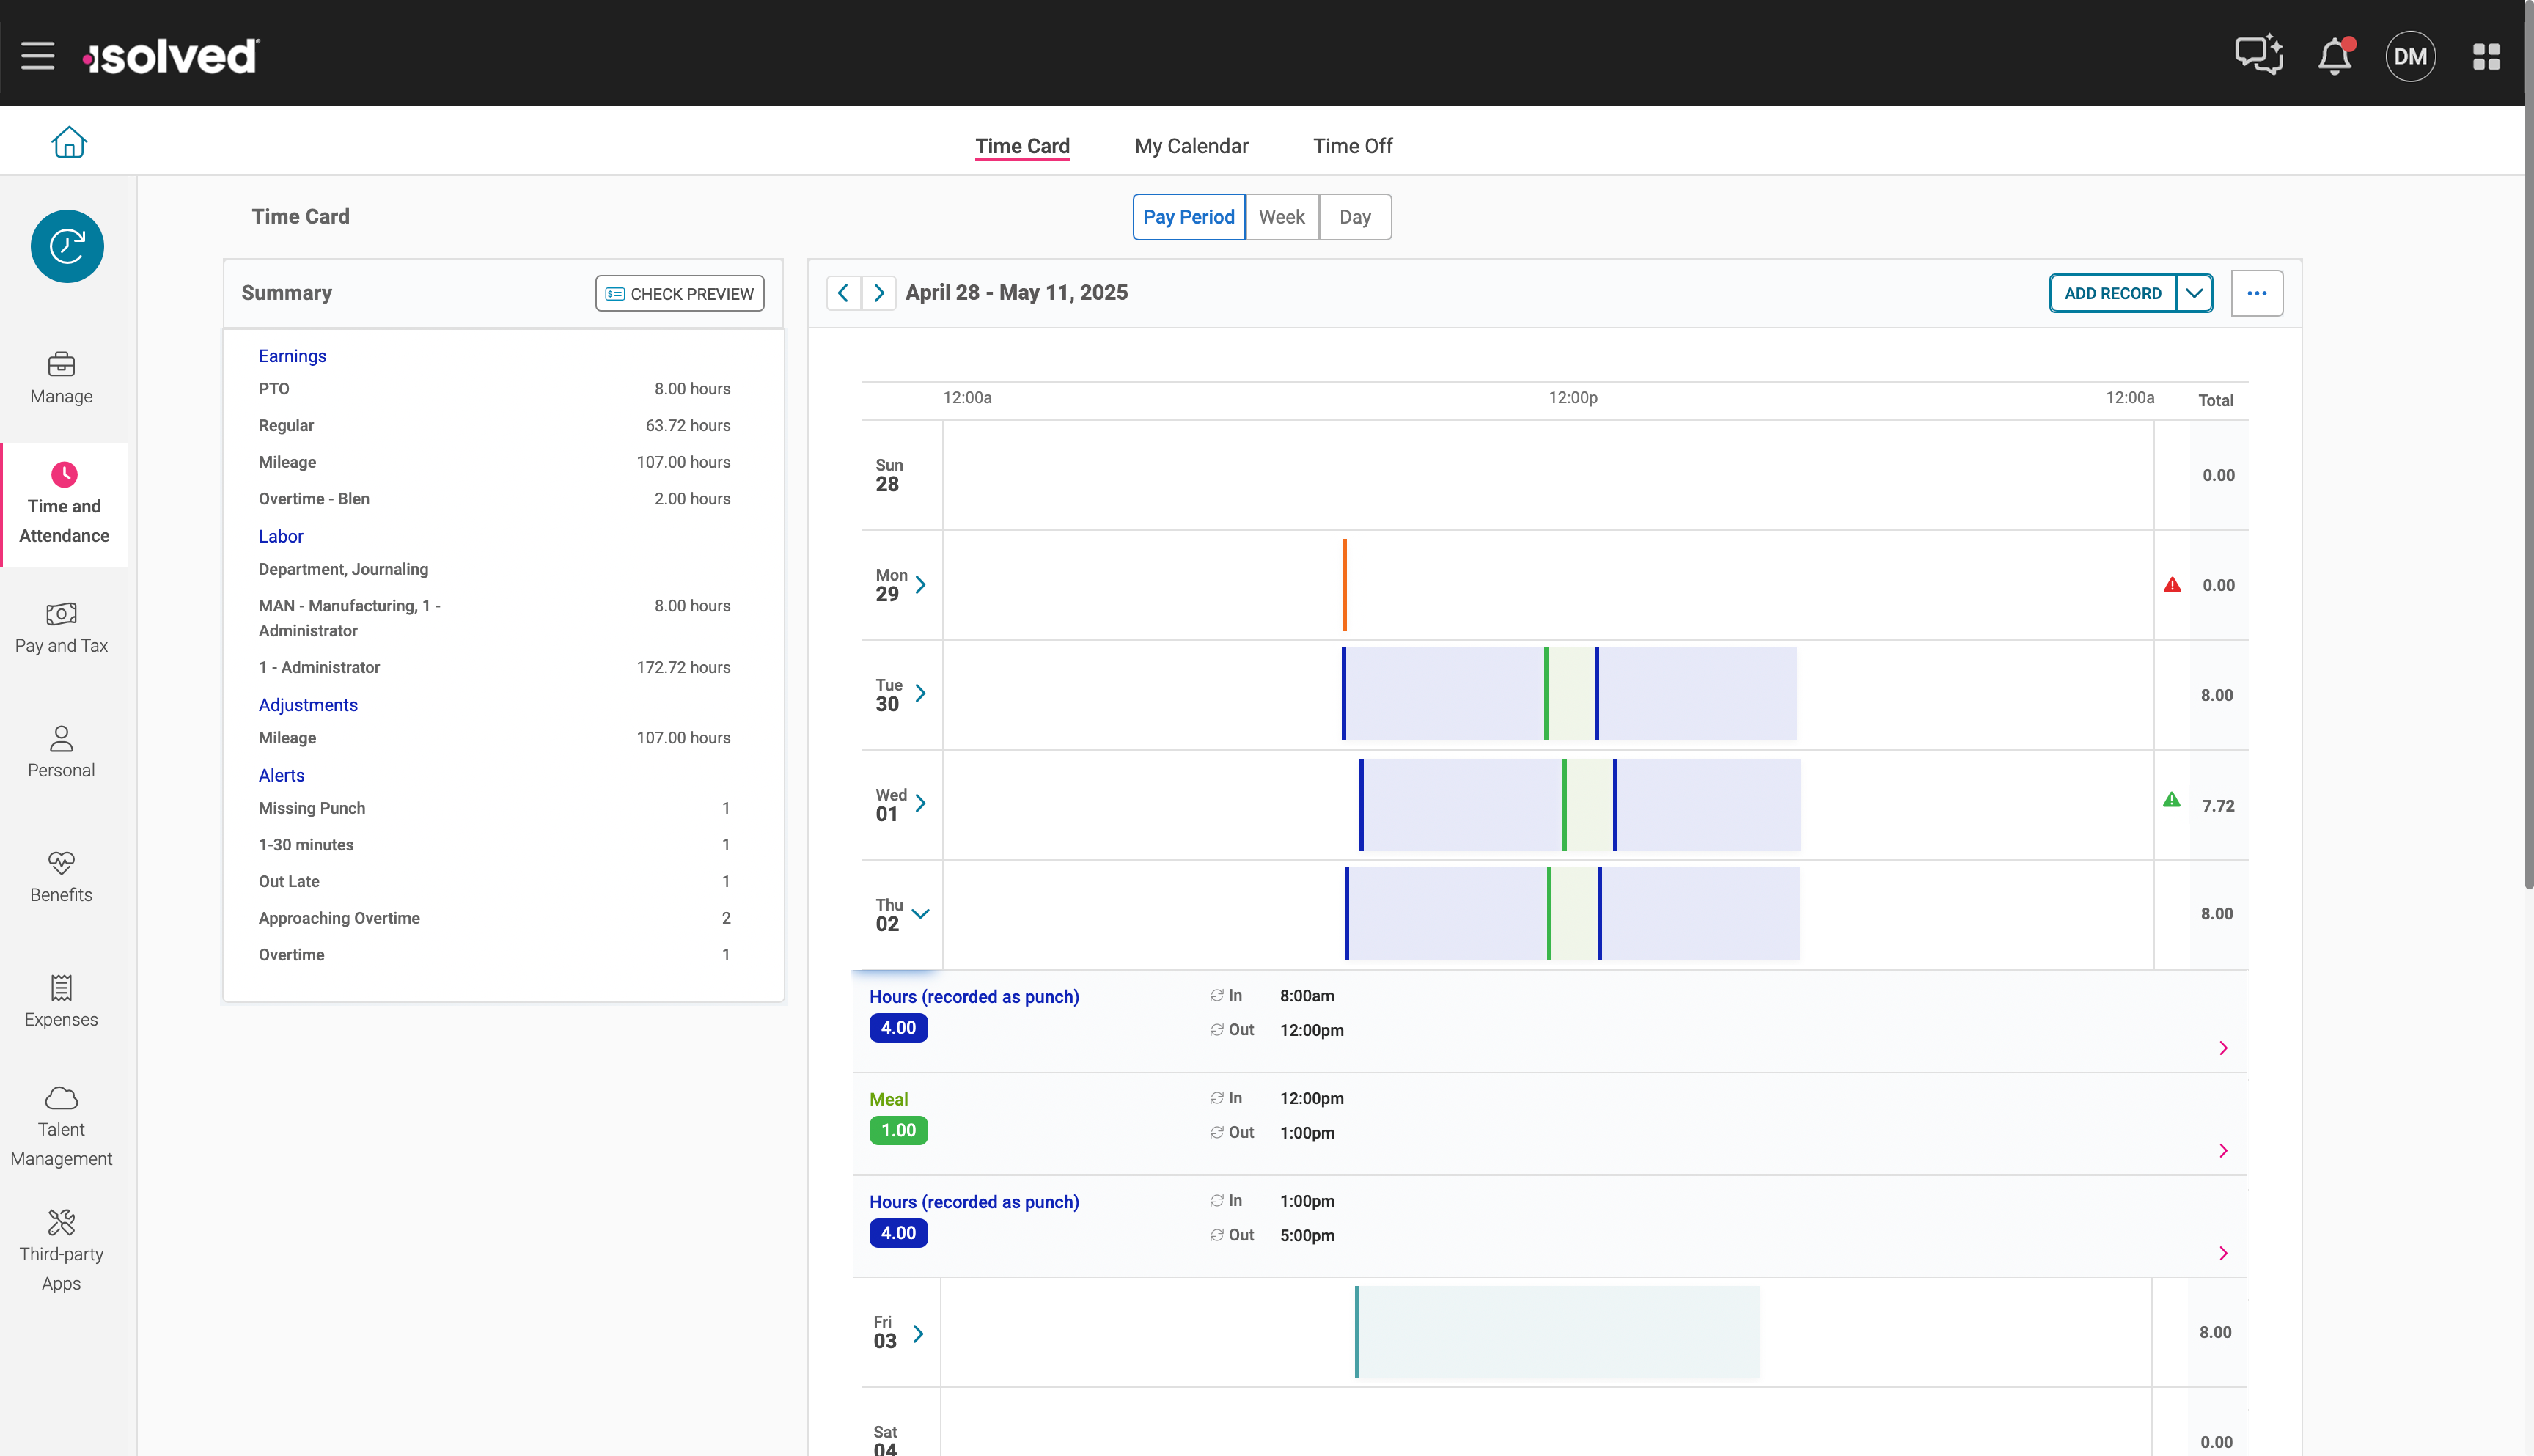This screenshot has height=1456, width=2534.
Task: Switch view to Week
Action: coord(1281,217)
